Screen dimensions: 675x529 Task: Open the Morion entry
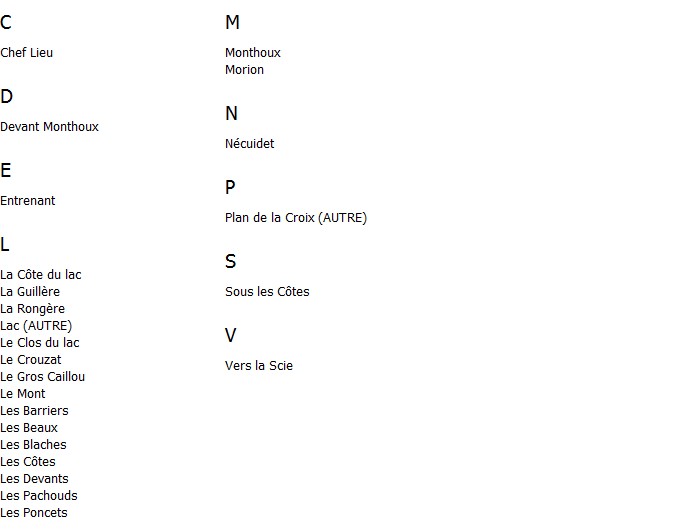pyautogui.click(x=245, y=70)
